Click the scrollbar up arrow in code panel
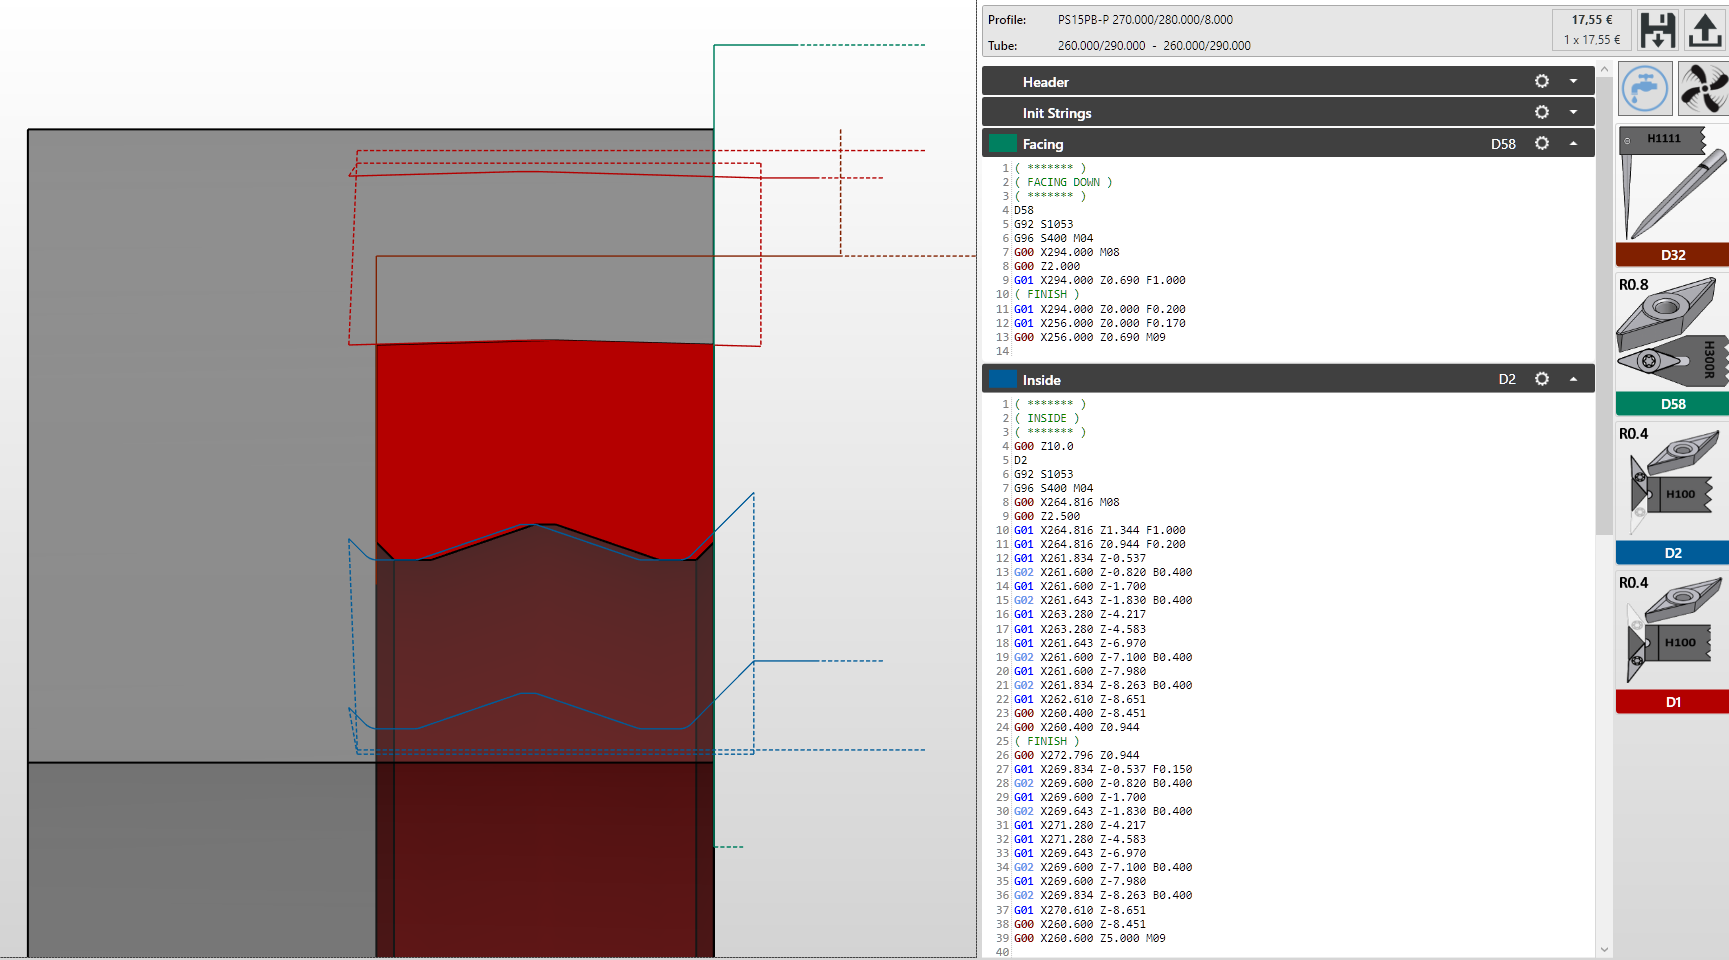Viewport: 1729px width, 960px height. 1604,70
